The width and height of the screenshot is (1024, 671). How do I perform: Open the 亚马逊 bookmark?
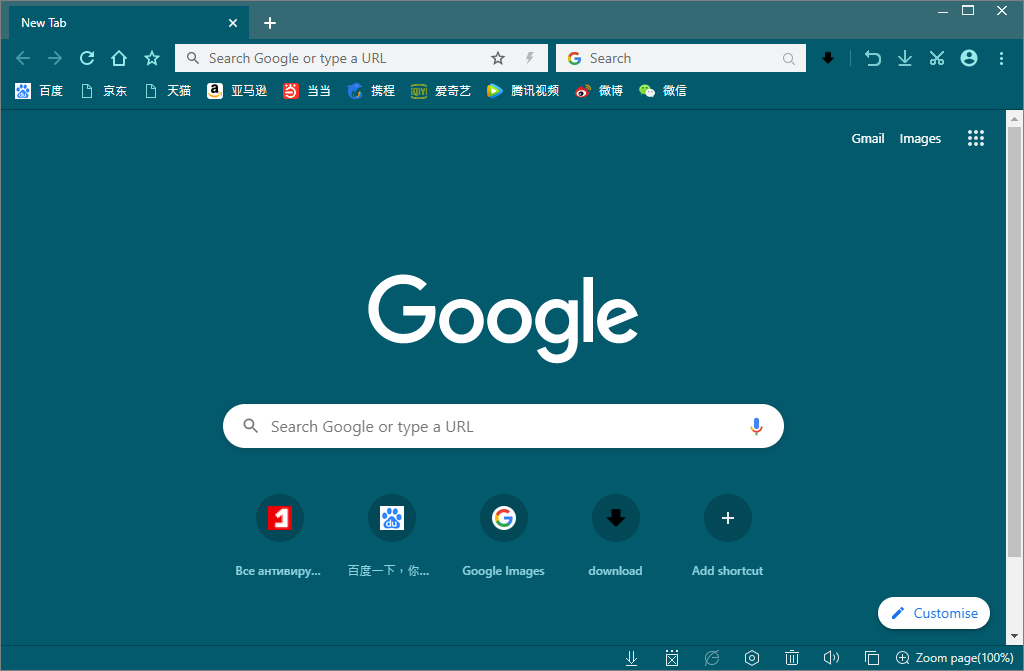(x=237, y=91)
